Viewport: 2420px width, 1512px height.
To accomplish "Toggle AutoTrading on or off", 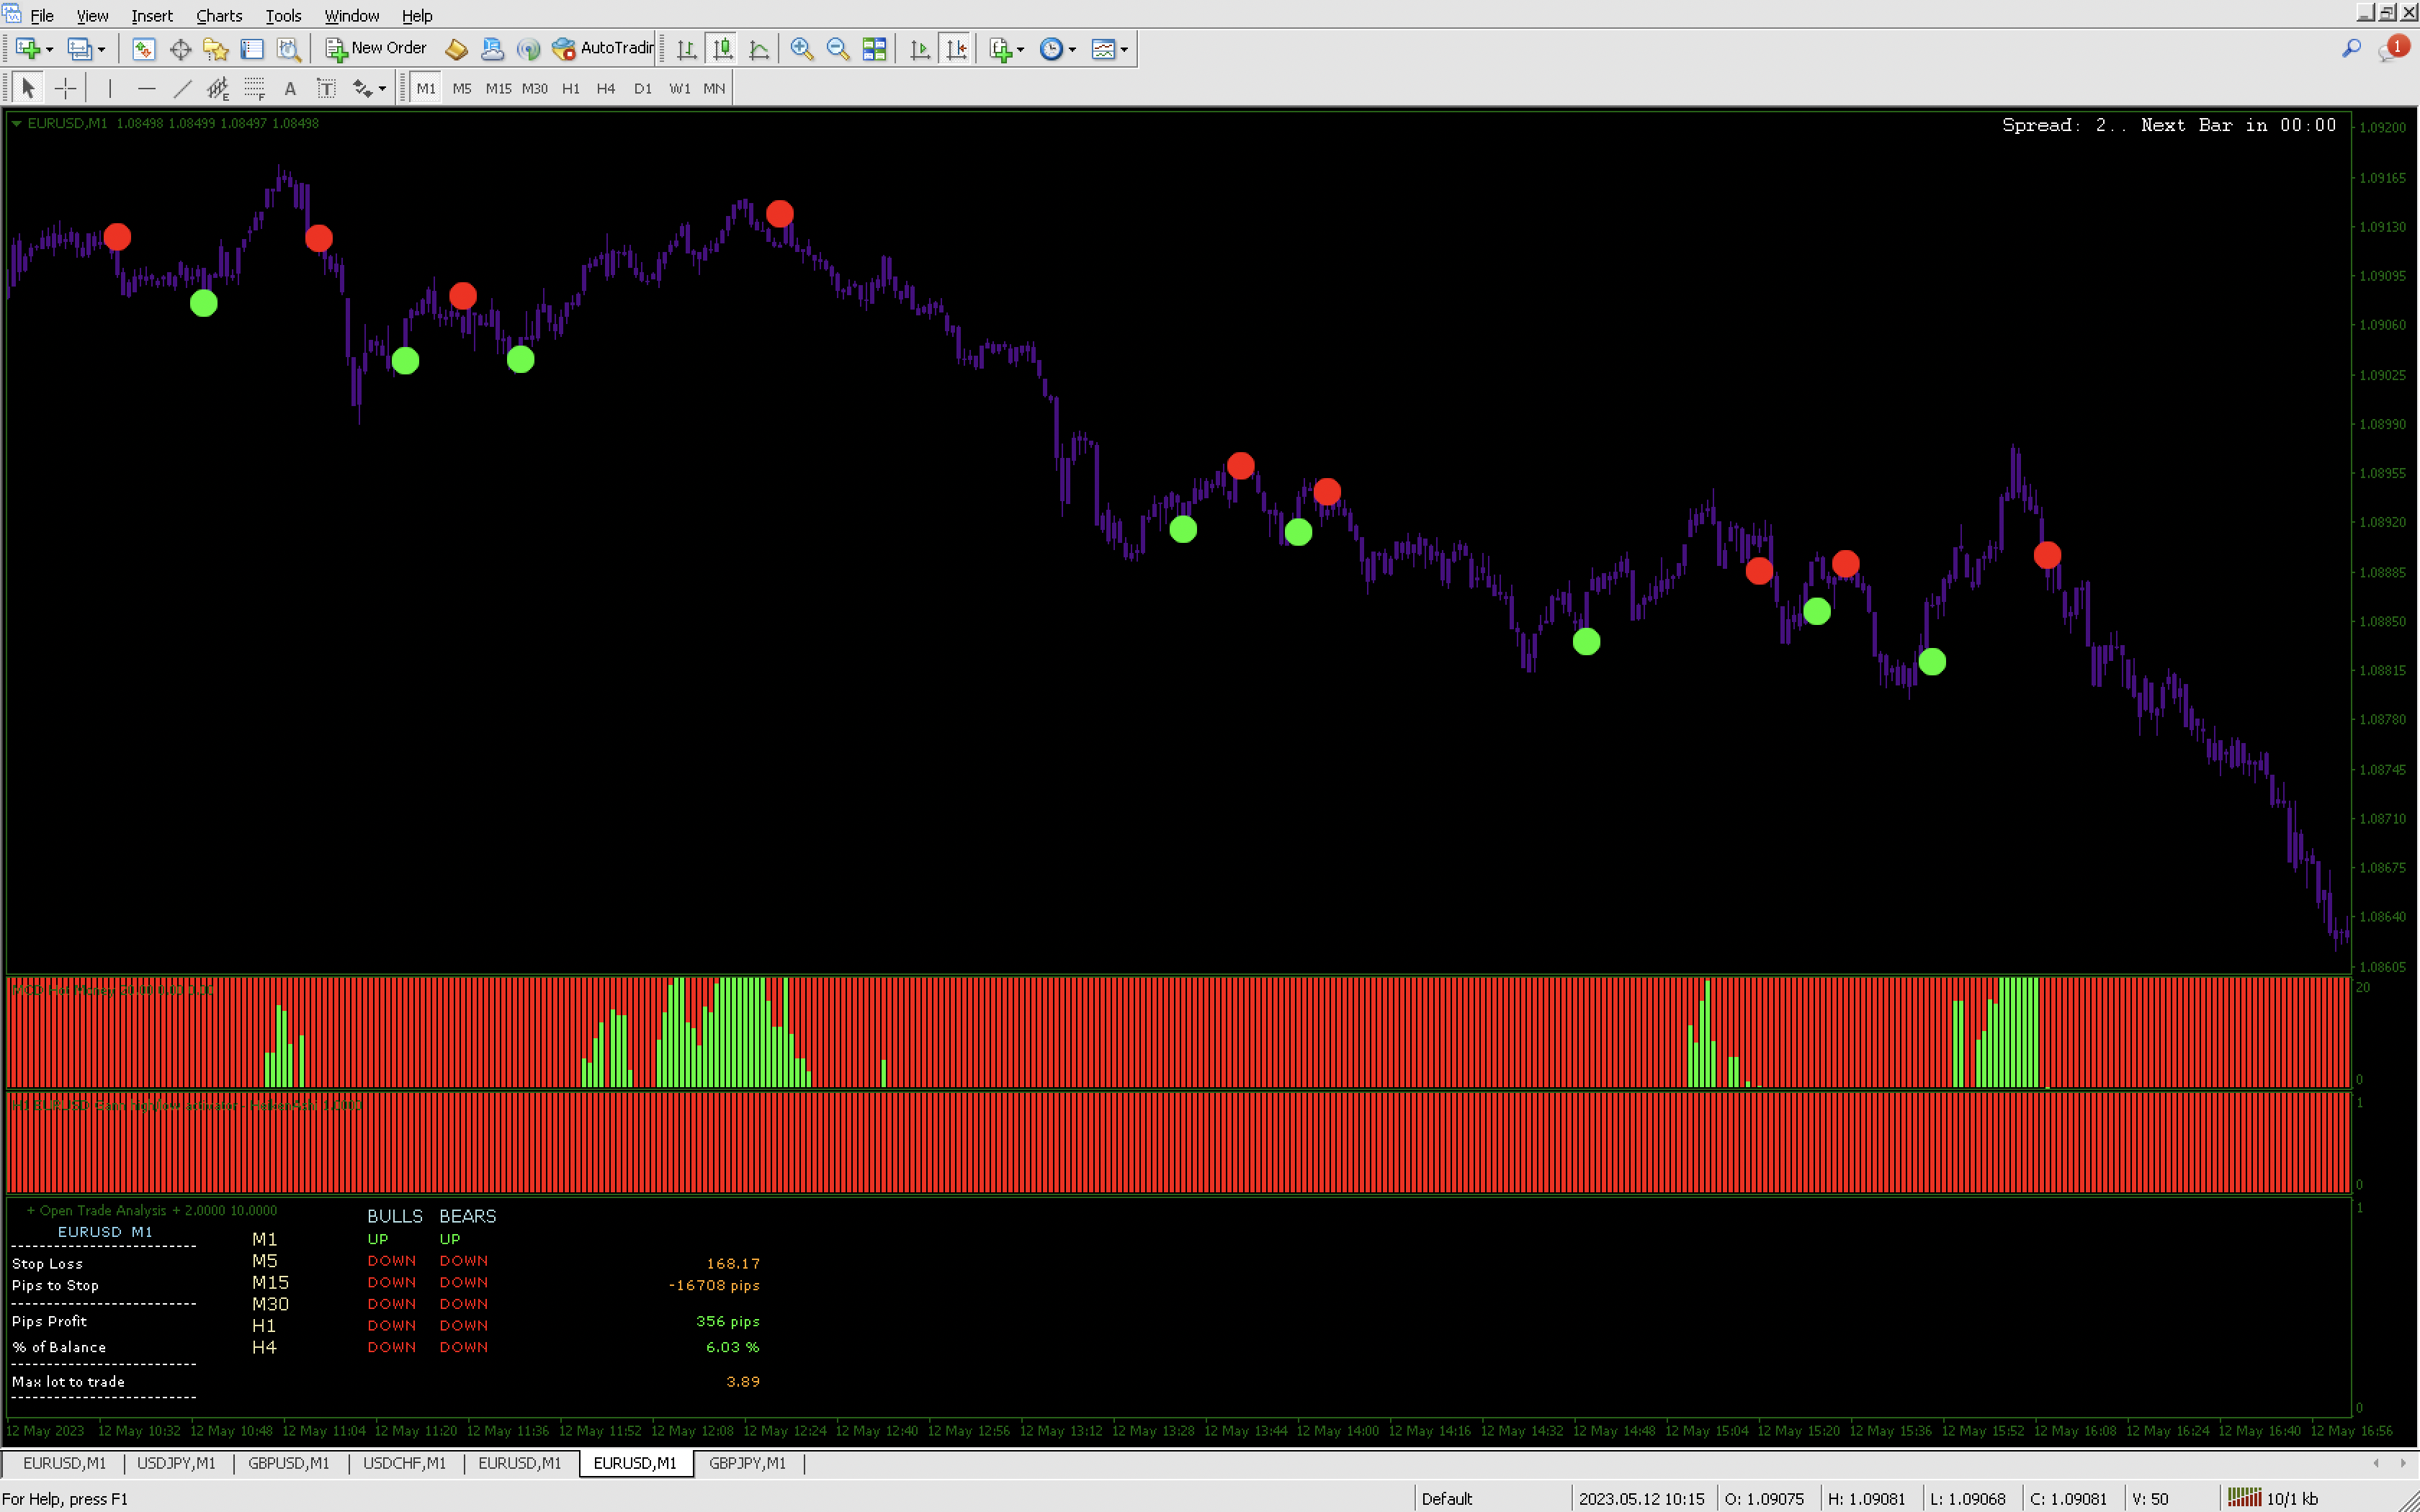I will pos(604,48).
